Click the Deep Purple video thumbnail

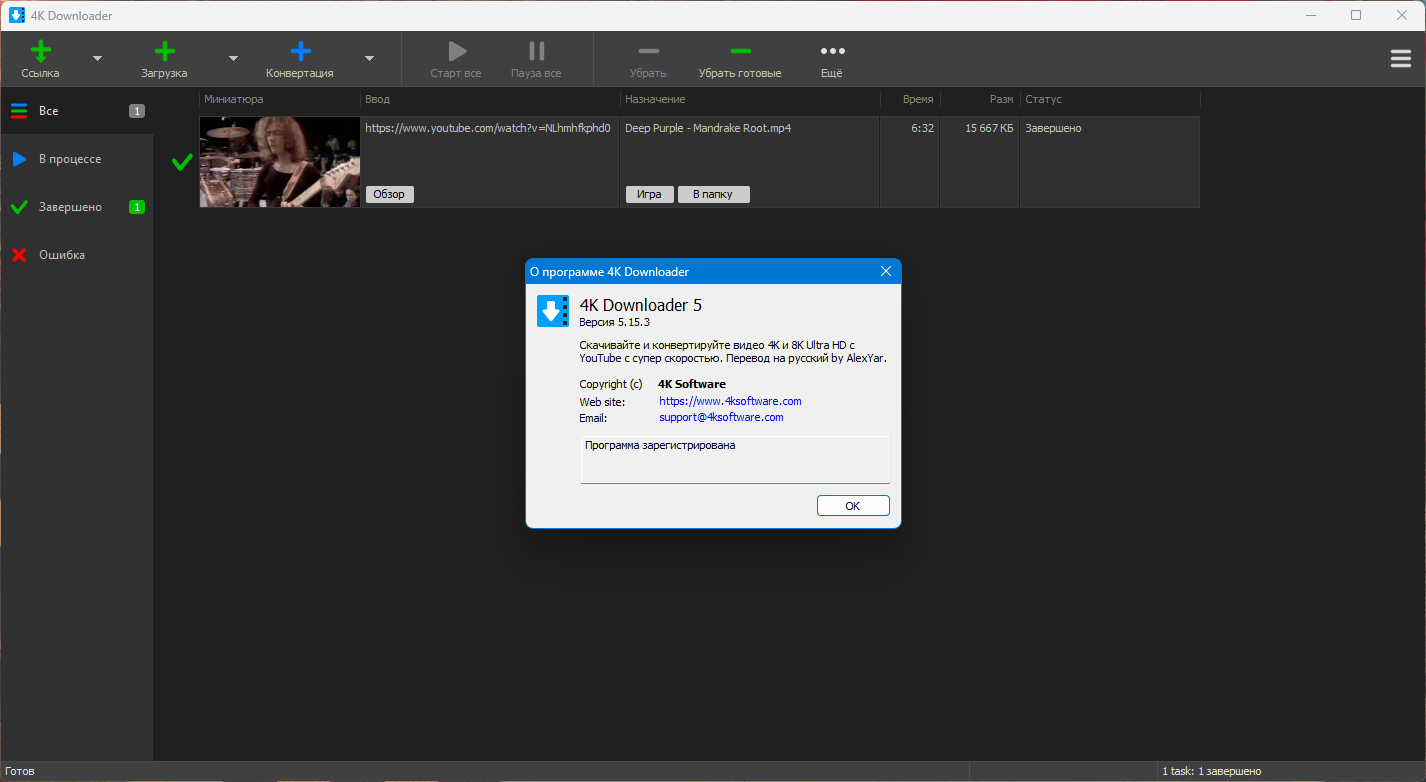[279, 162]
